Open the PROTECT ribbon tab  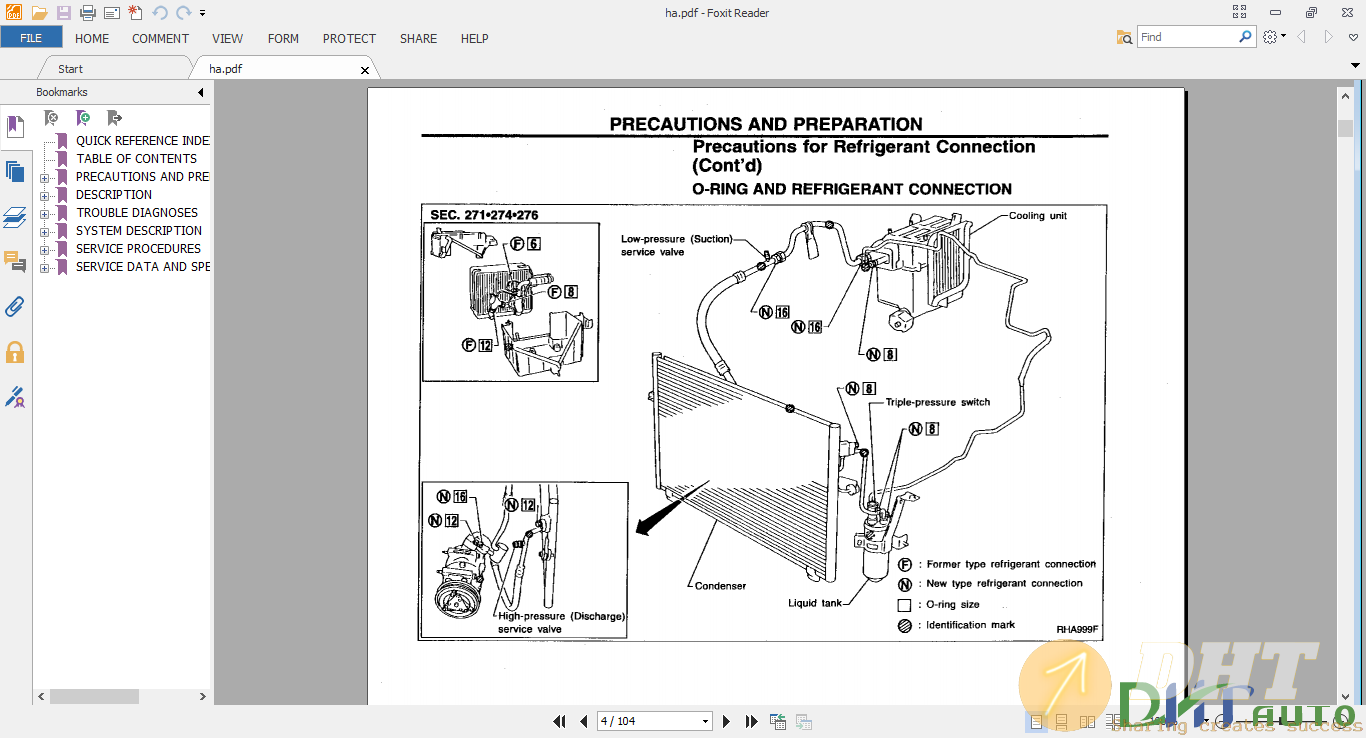point(349,38)
